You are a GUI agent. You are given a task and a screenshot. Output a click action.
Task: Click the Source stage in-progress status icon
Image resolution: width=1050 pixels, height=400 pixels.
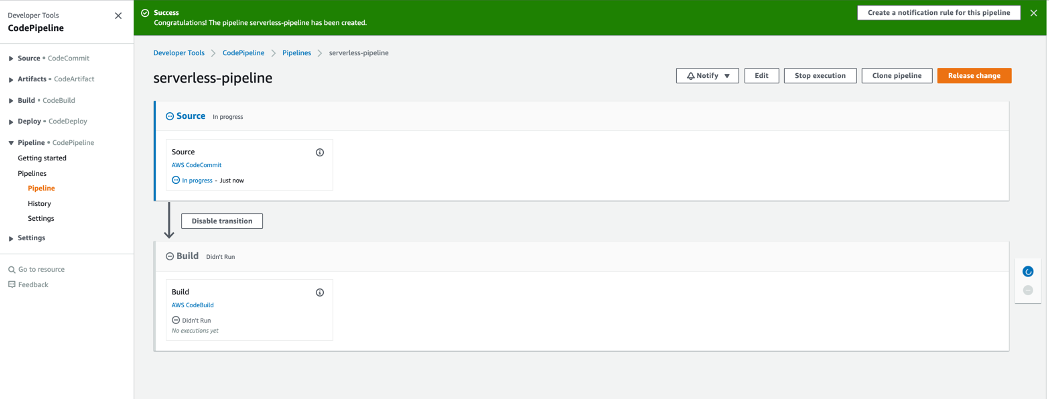click(169, 116)
